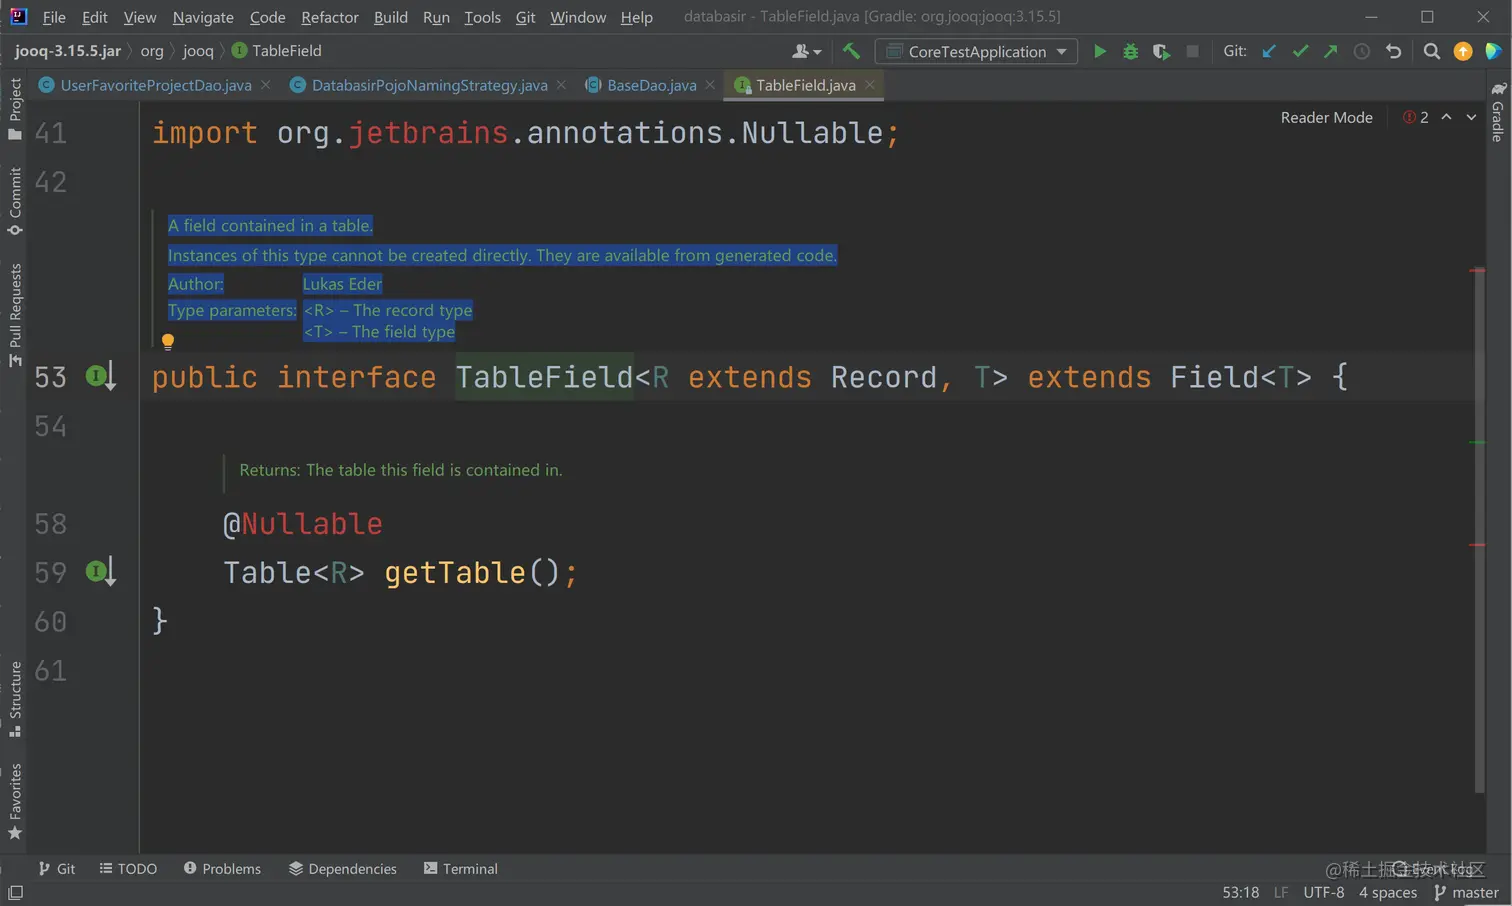Push commits using the green arrow icon

point(1331,51)
